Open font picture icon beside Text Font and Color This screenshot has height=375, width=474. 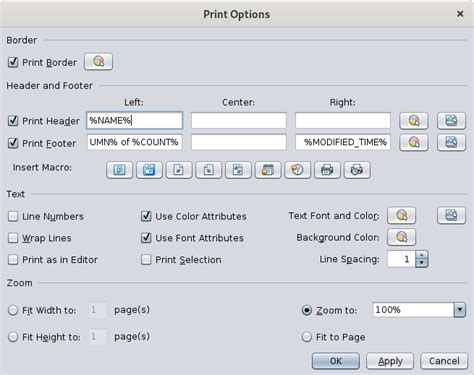pos(451,216)
